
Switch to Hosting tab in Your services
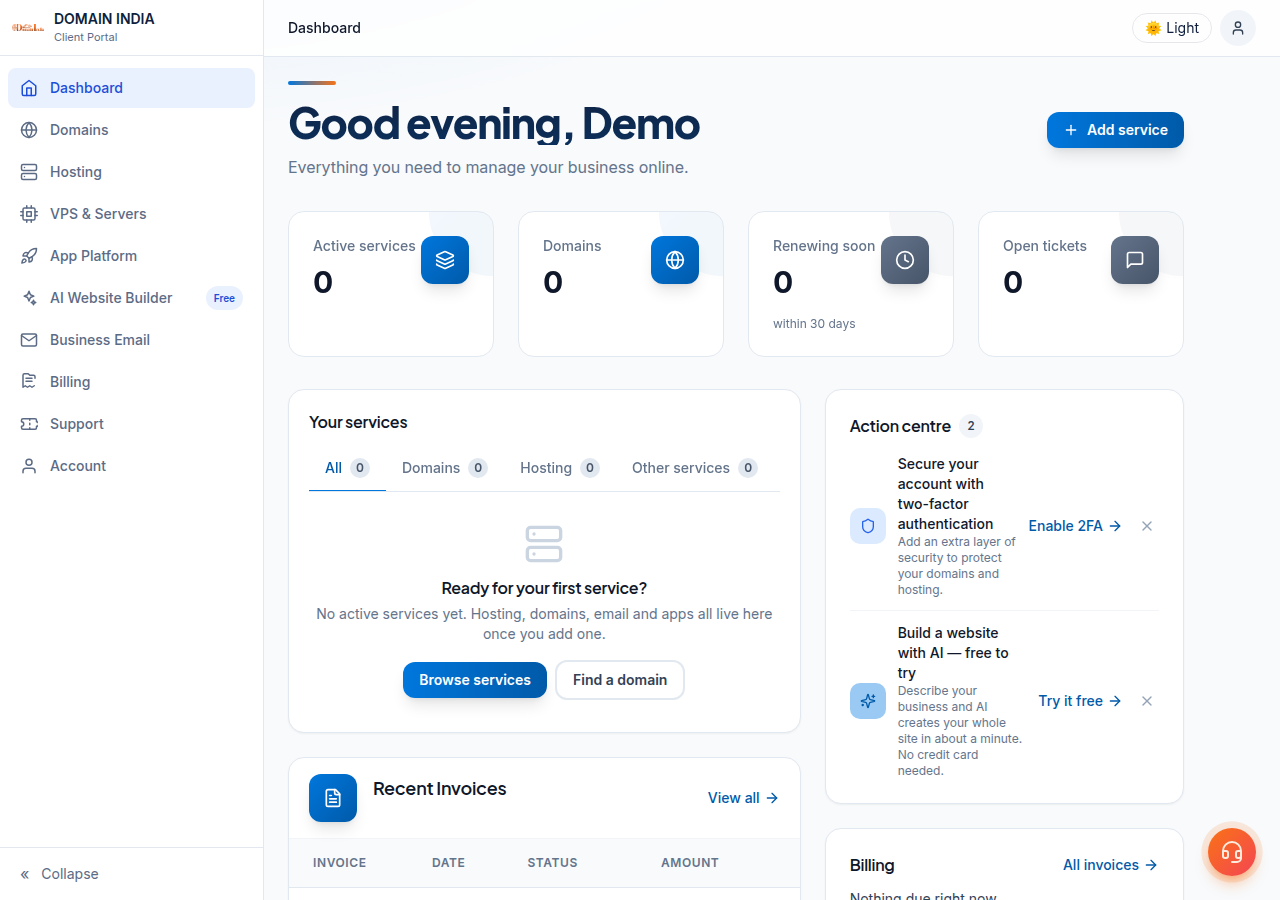pyautogui.click(x=559, y=468)
